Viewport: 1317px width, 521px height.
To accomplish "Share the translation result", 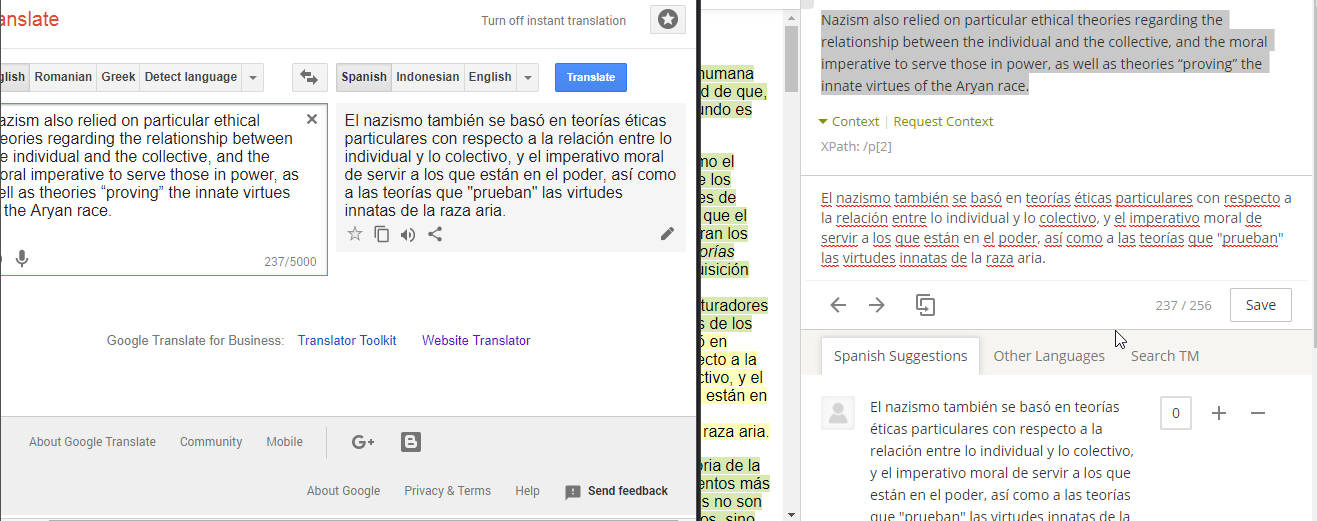I will (435, 234).
